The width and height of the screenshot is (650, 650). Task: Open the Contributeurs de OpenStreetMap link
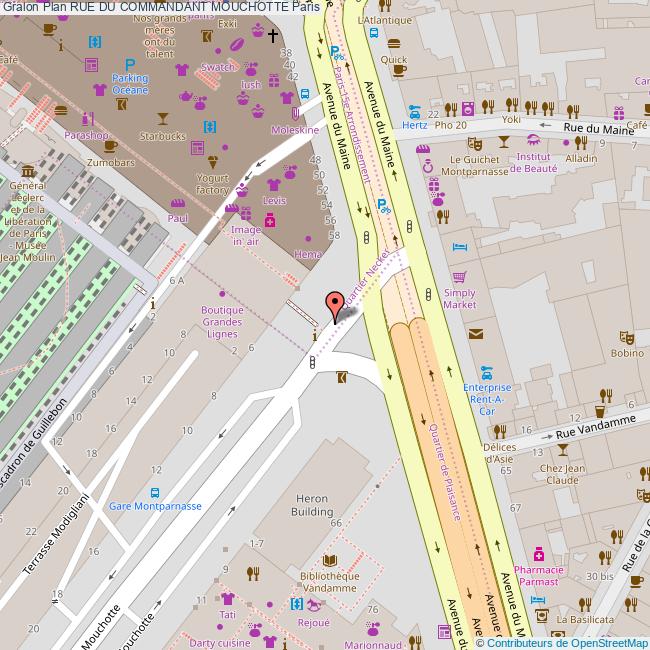click(x=564, y=642)
